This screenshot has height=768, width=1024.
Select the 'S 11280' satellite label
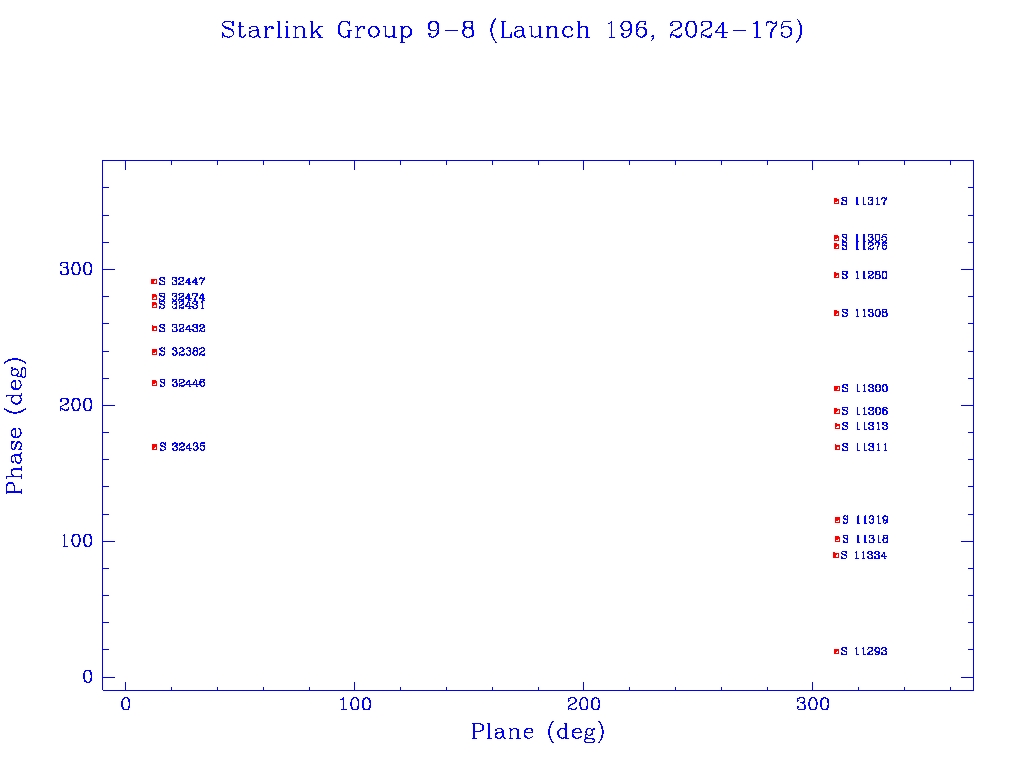[864, 276]
